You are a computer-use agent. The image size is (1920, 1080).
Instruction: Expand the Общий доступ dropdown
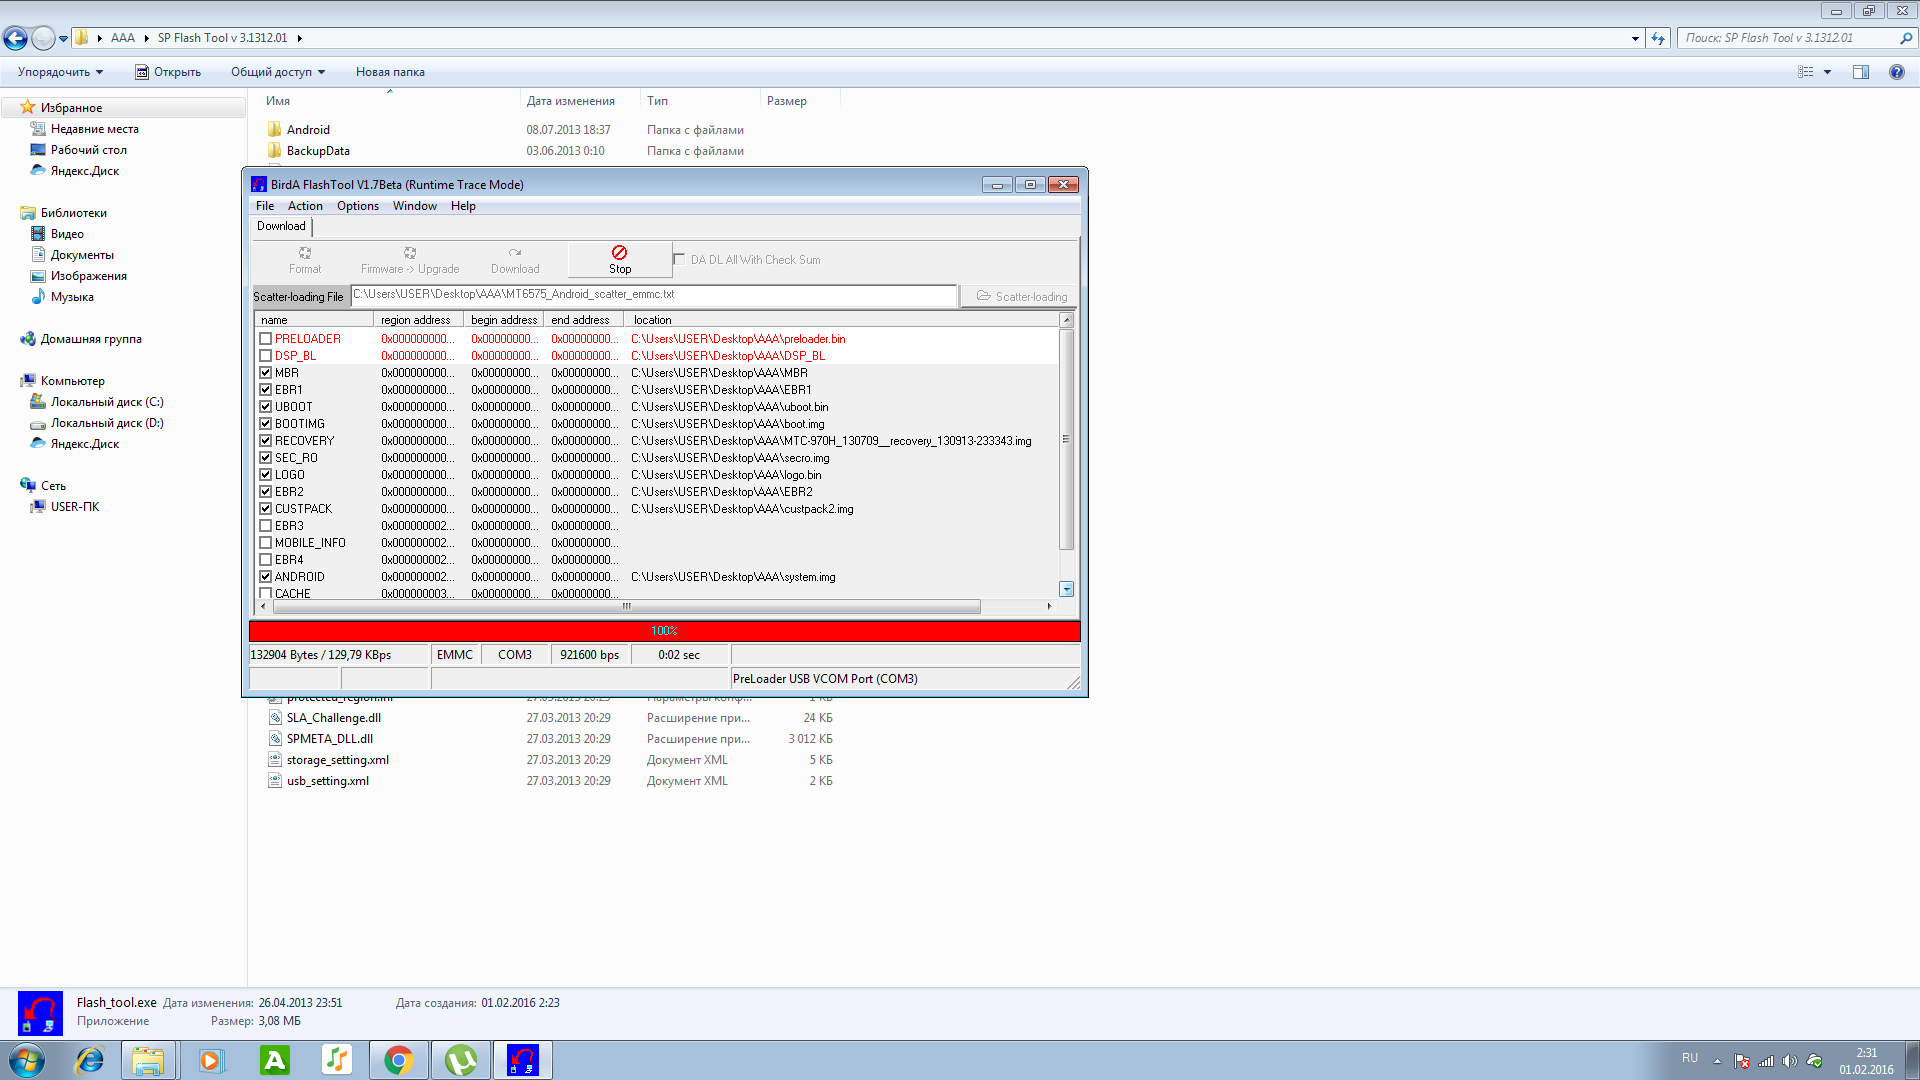pos(278,72)
